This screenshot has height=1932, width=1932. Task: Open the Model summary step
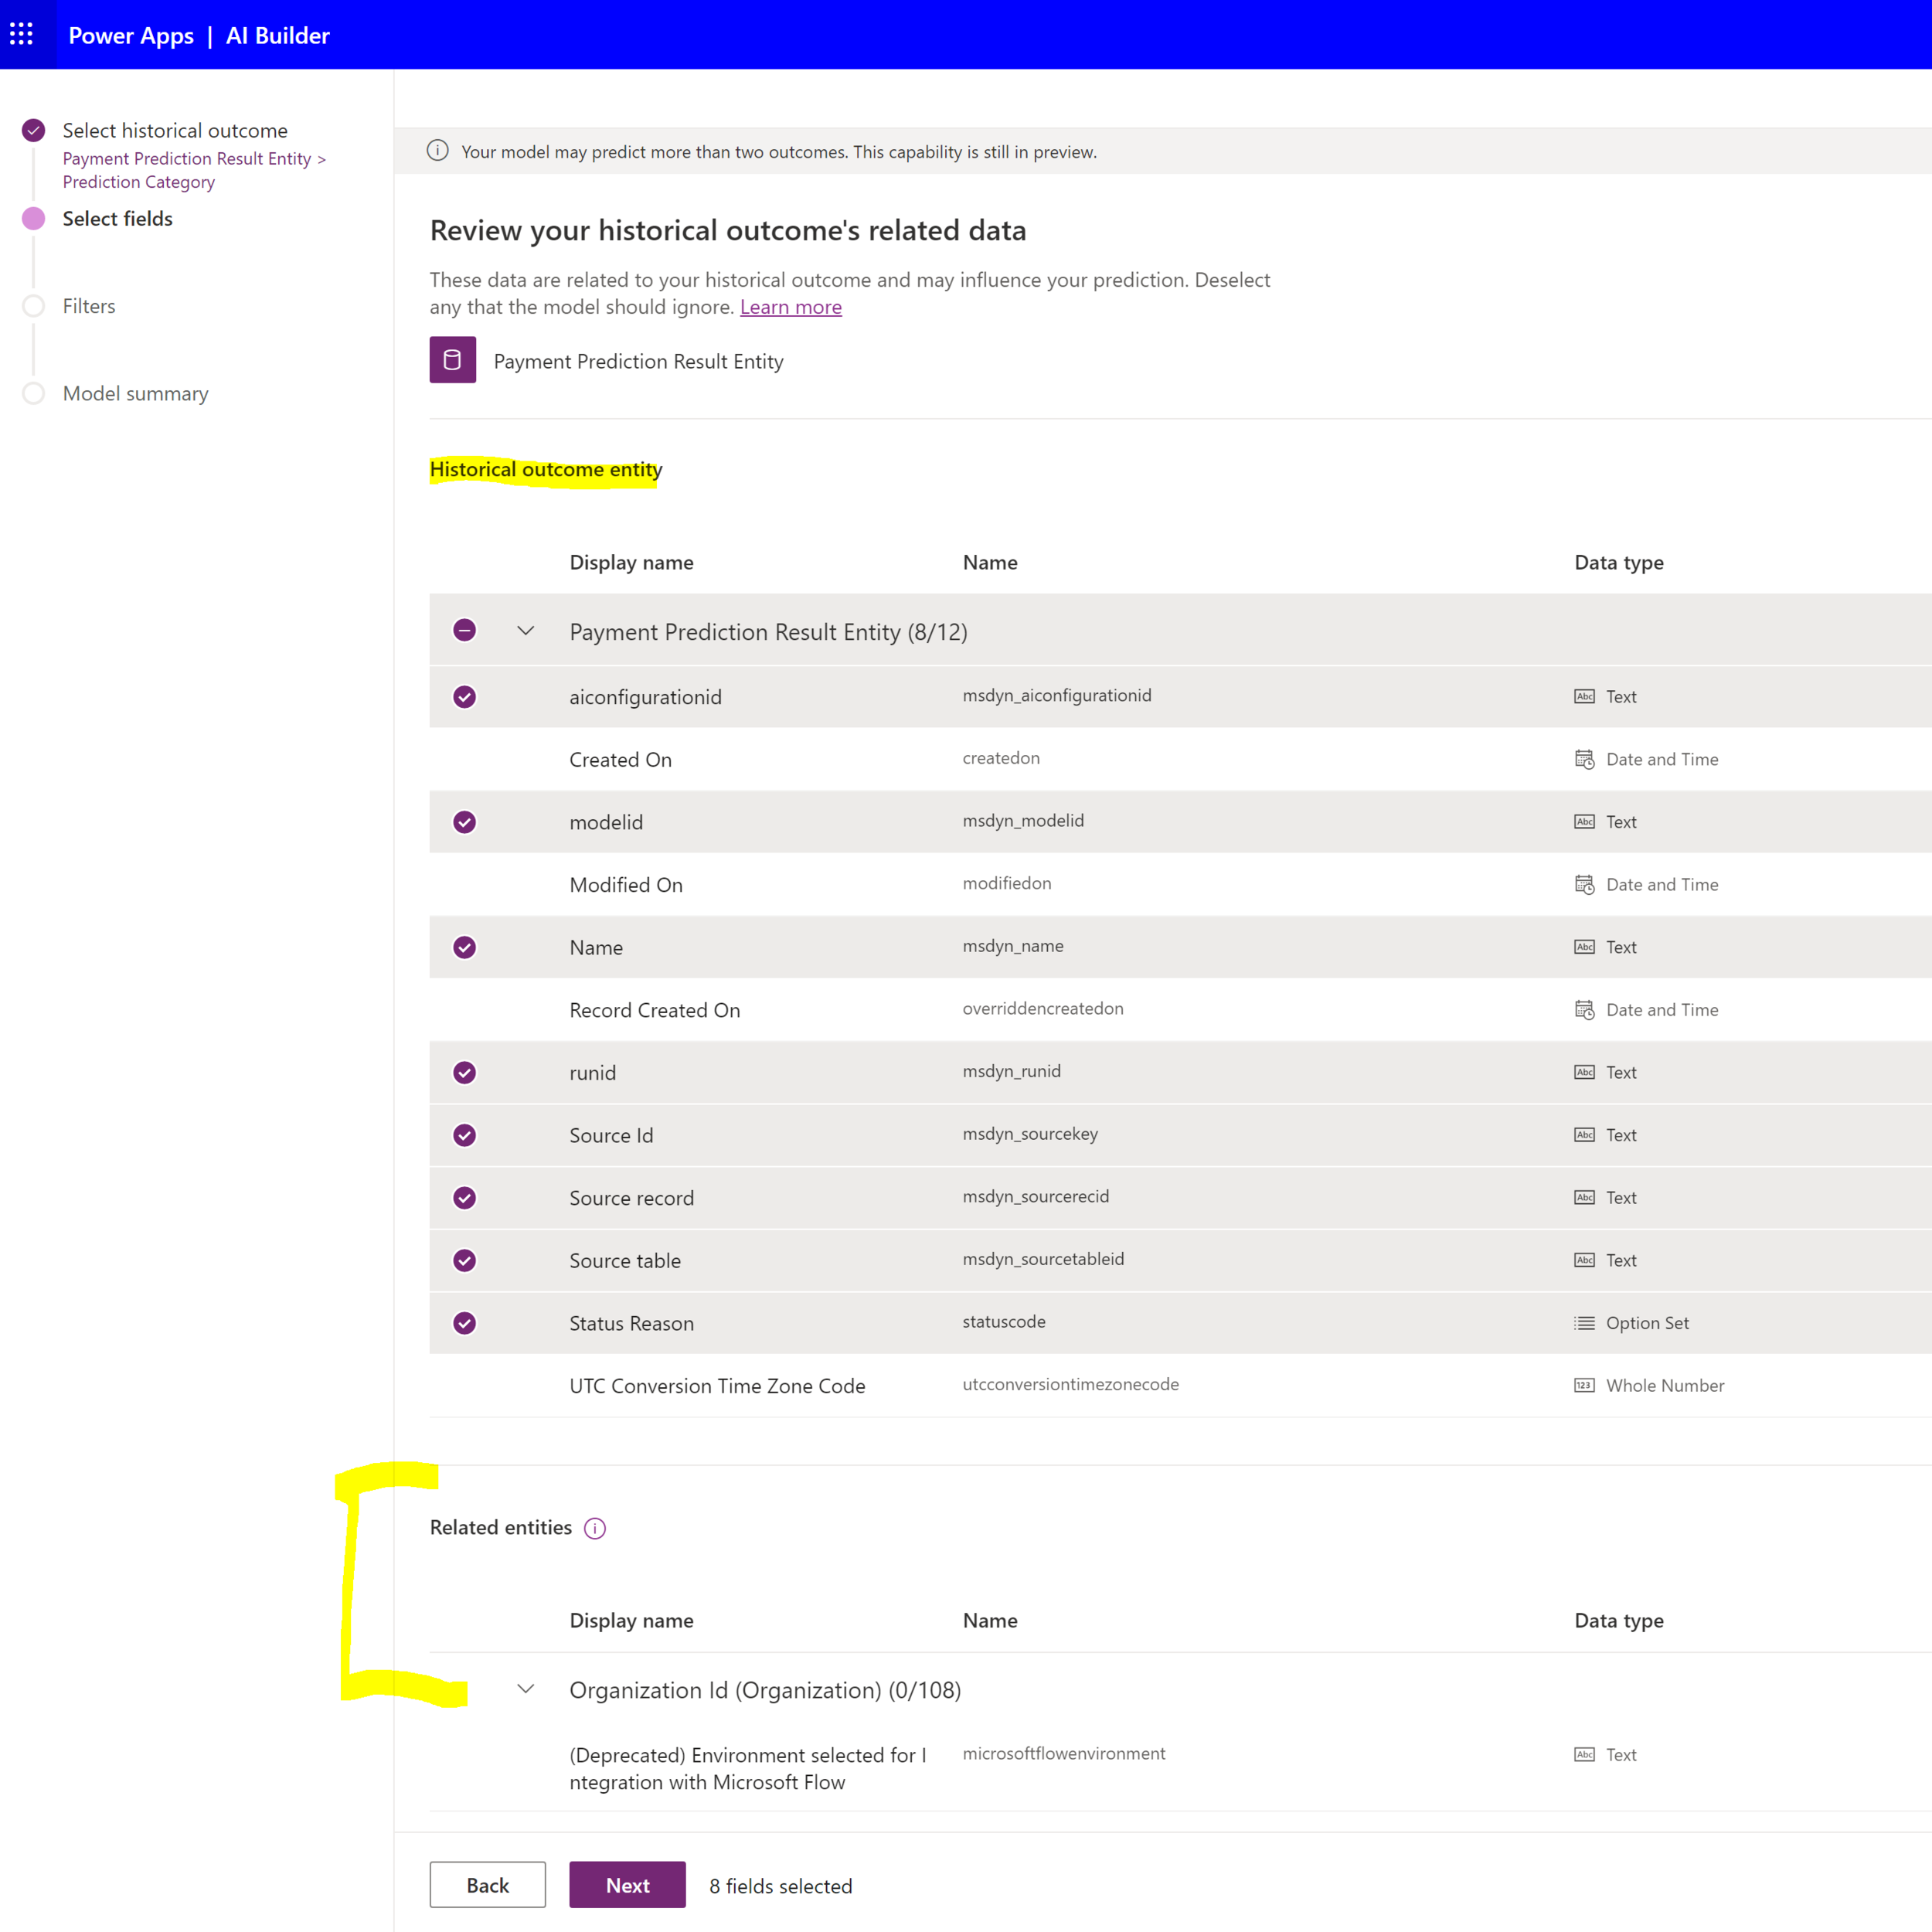pyautogui.click(x=136, y=393)
